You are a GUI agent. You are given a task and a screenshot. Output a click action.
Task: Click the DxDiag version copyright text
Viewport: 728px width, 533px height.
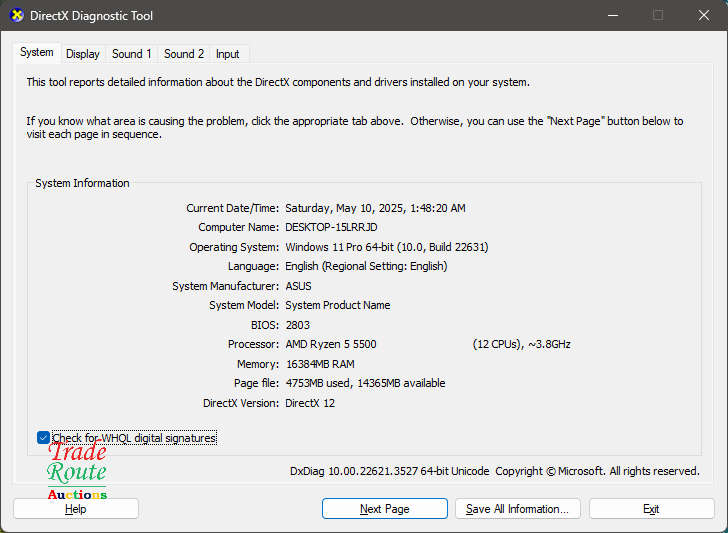(x=494, y=471)
